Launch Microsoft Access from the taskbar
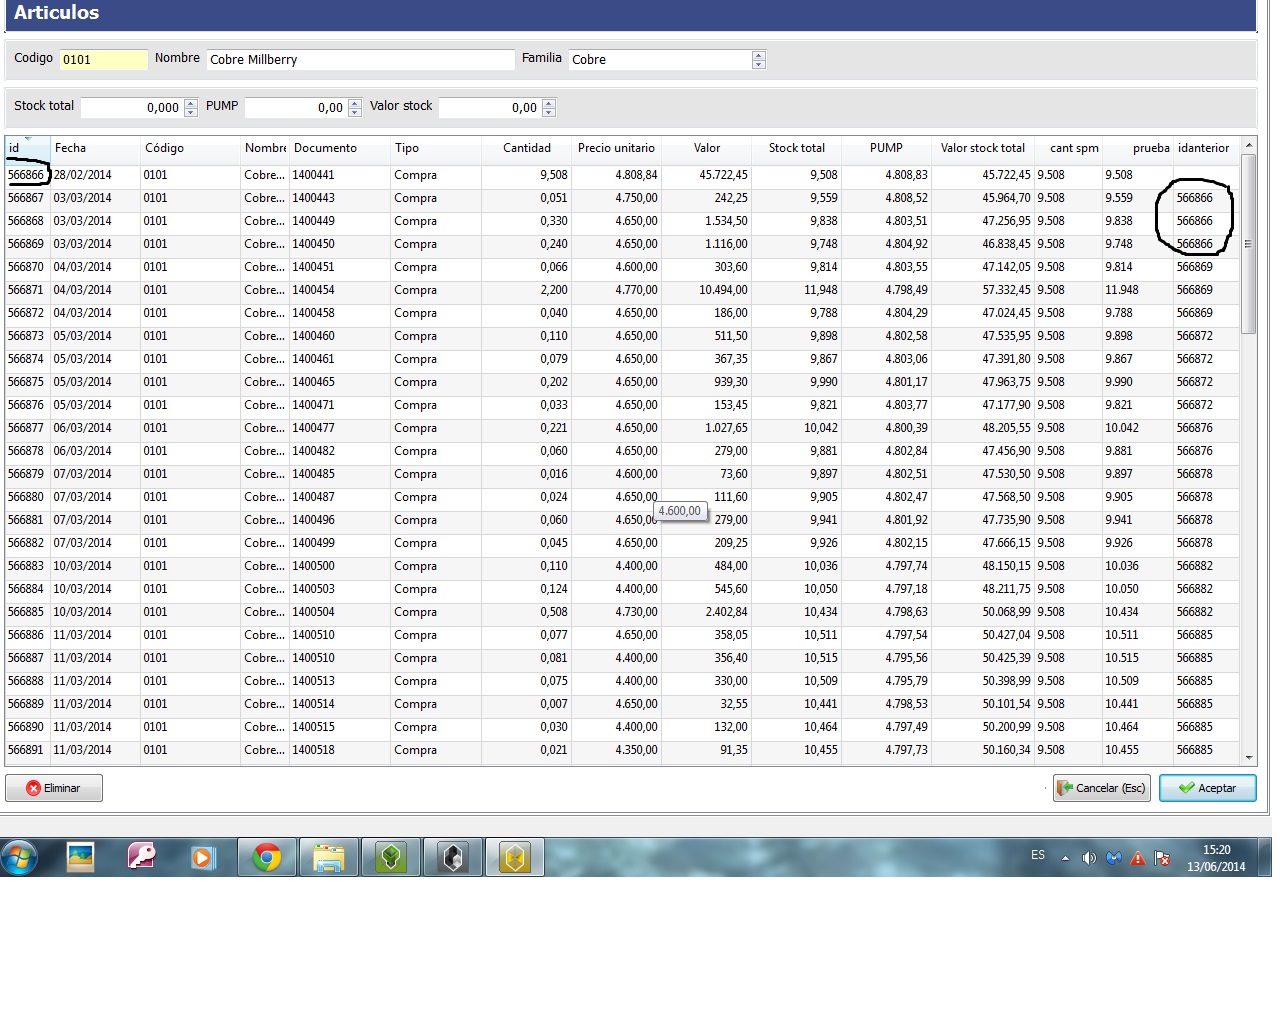Image resolution: width=1280 pixels, height=1024 pixels. [x=142, y=857]
